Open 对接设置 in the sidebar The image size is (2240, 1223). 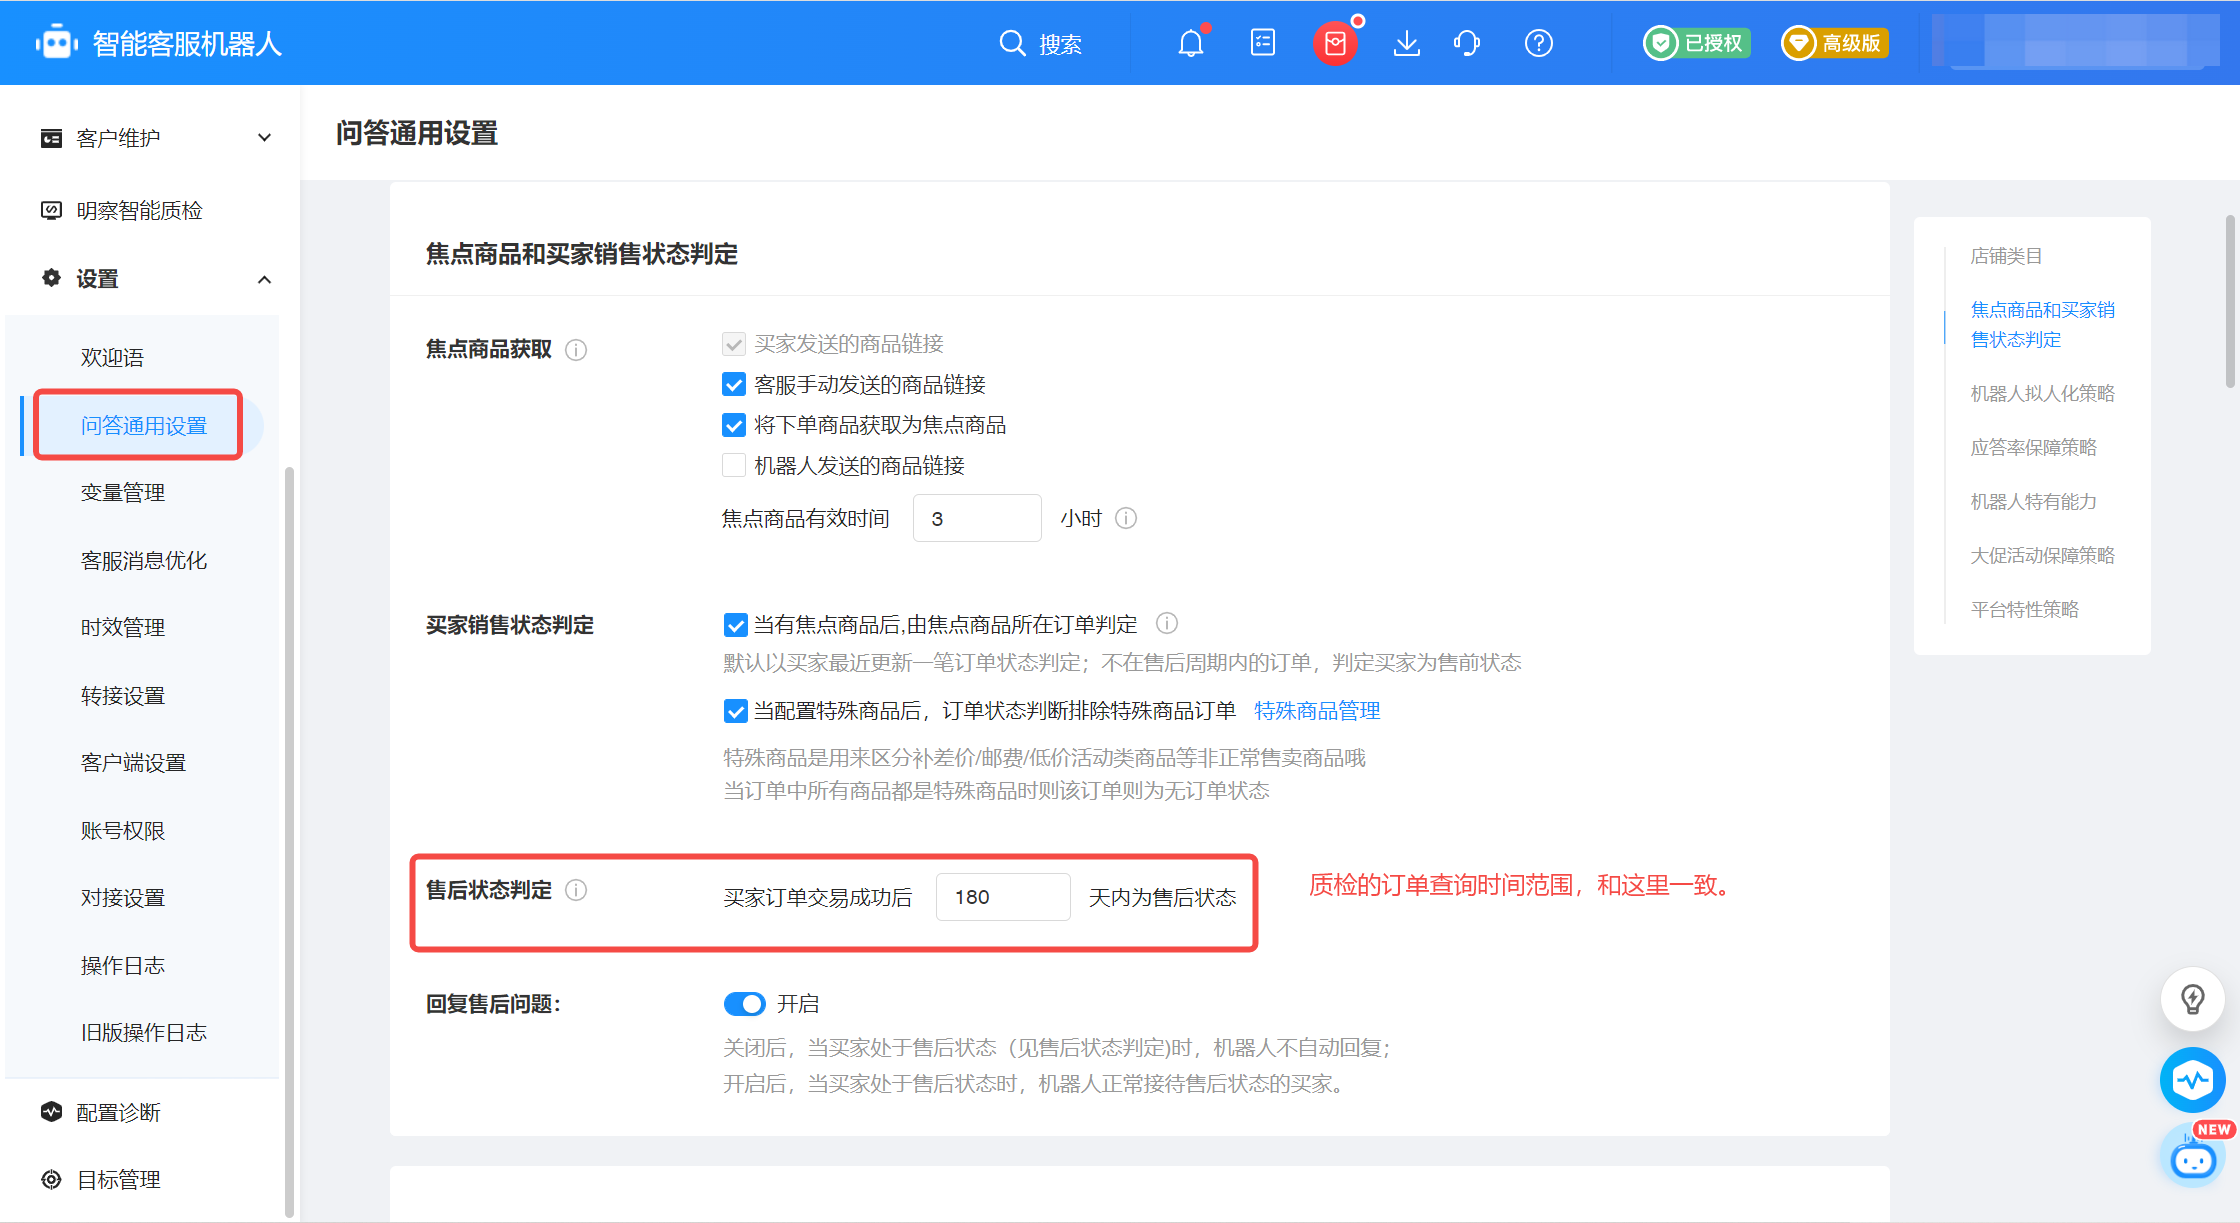[x=123, y=898]
